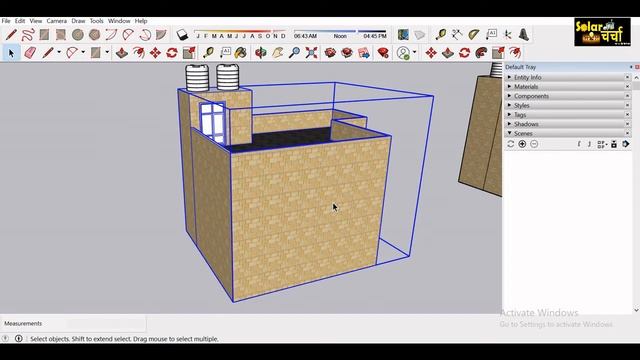Click the tray scrollbar up arrow
The image size is (640, 360).
[636, 77]
